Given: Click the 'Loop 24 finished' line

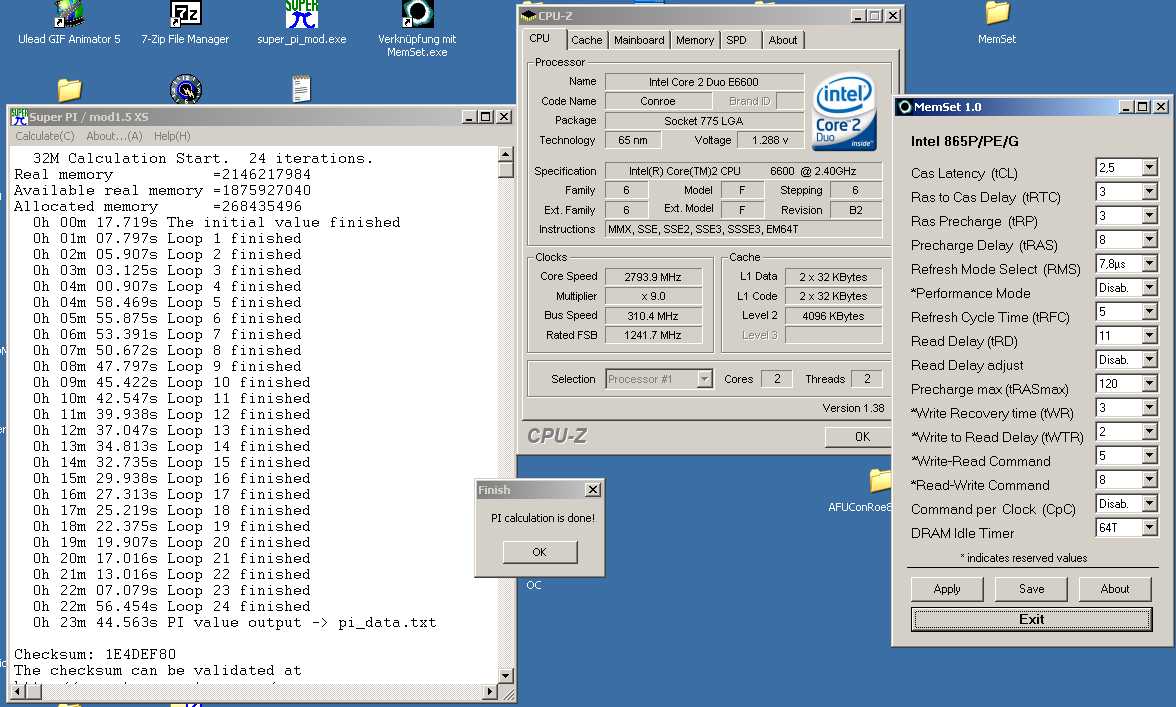Looking at the screenshot, I should pyautogui.click(x=172, y=607).
